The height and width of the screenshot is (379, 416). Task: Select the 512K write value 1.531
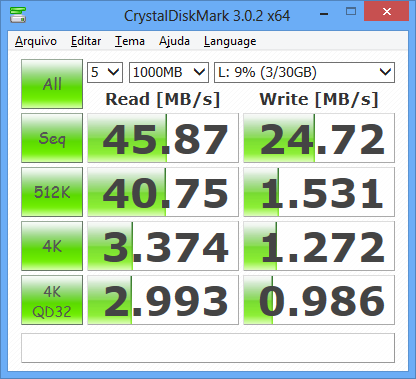coord(319,192)
